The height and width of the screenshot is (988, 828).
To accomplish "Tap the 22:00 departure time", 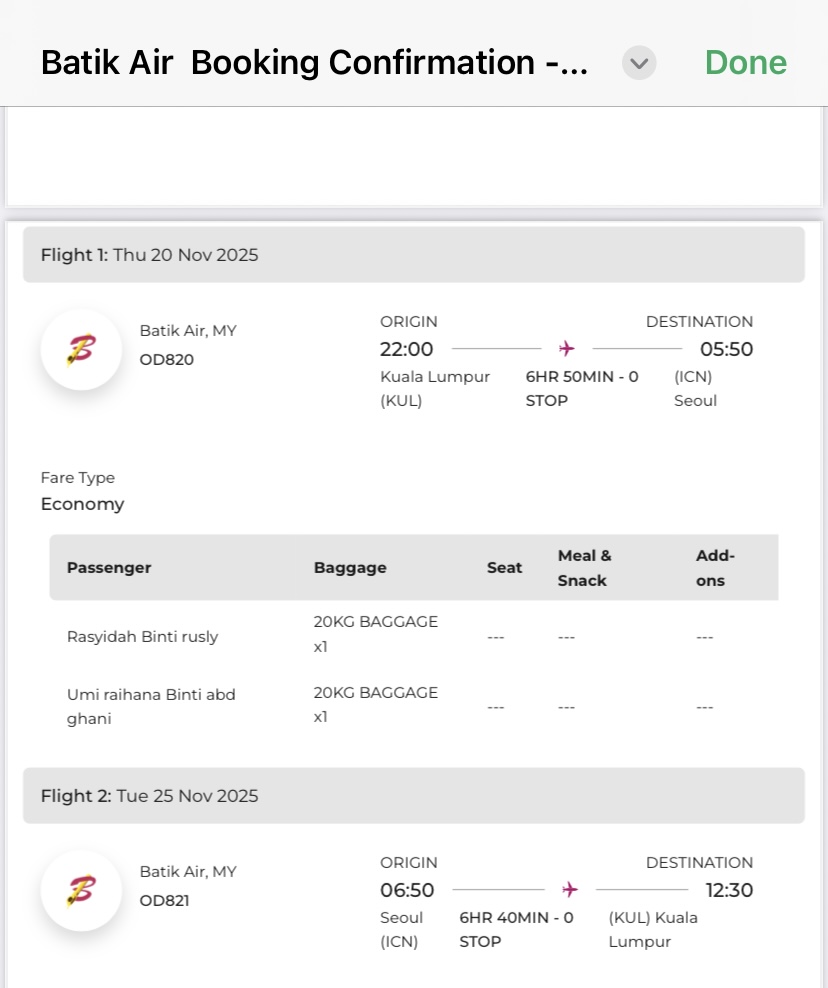I will [406, 349].
